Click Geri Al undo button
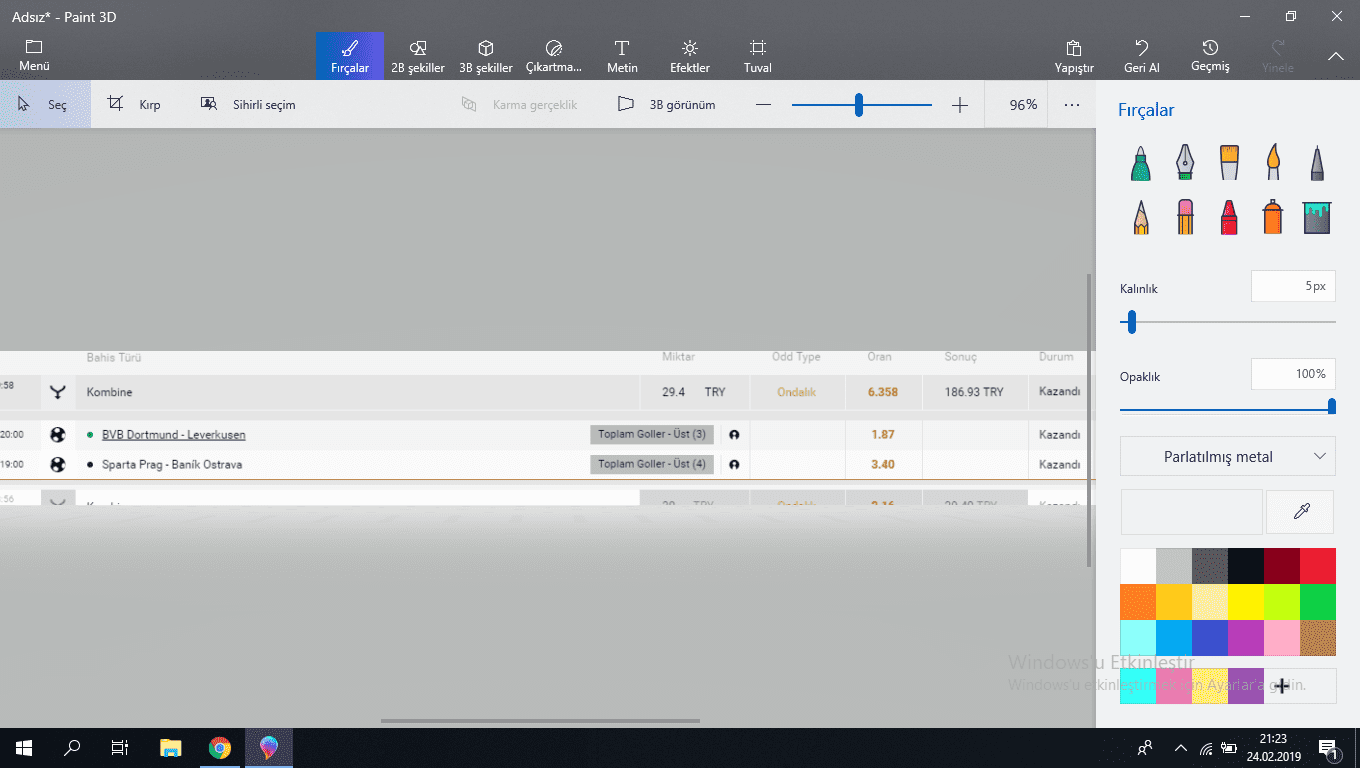The image size is (1360, 768). [x=1142, y=56]
